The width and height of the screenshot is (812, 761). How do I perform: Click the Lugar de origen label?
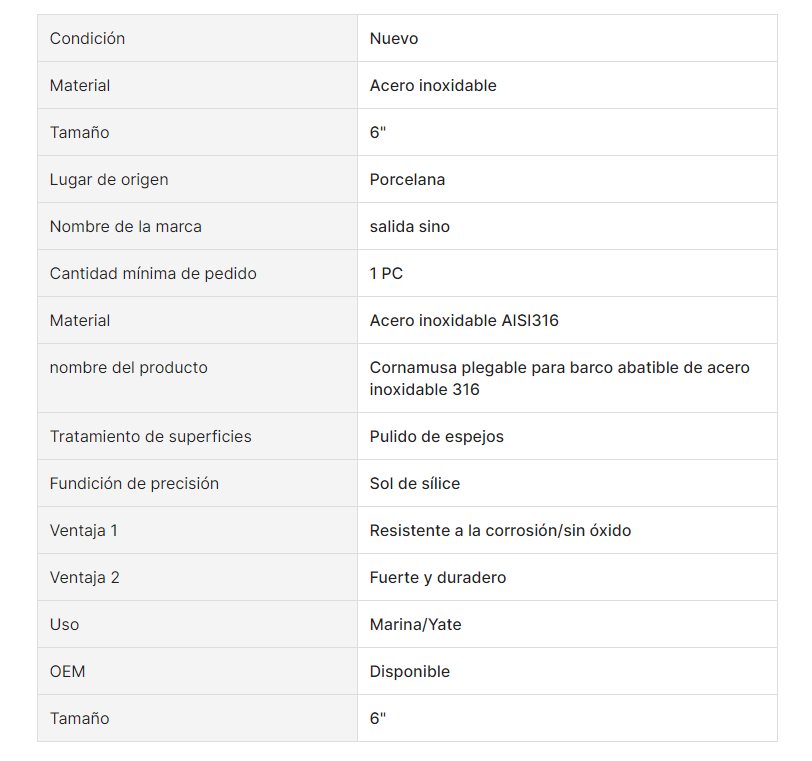coord(109,180)
